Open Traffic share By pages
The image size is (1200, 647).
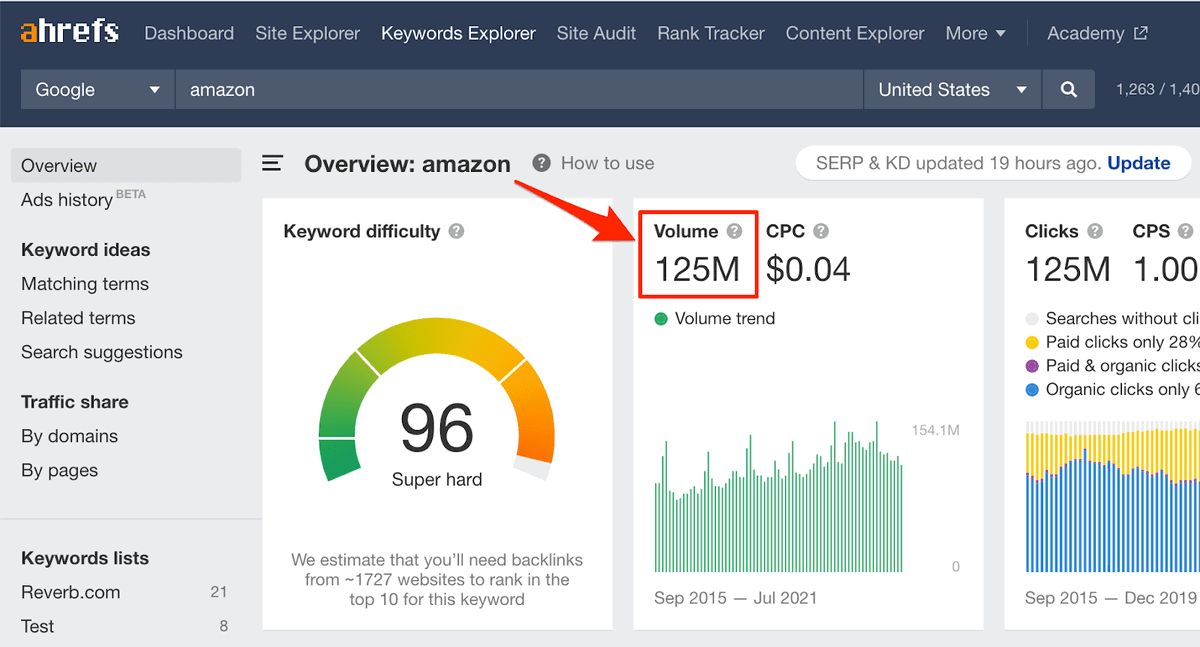click(x=59, y=470)
